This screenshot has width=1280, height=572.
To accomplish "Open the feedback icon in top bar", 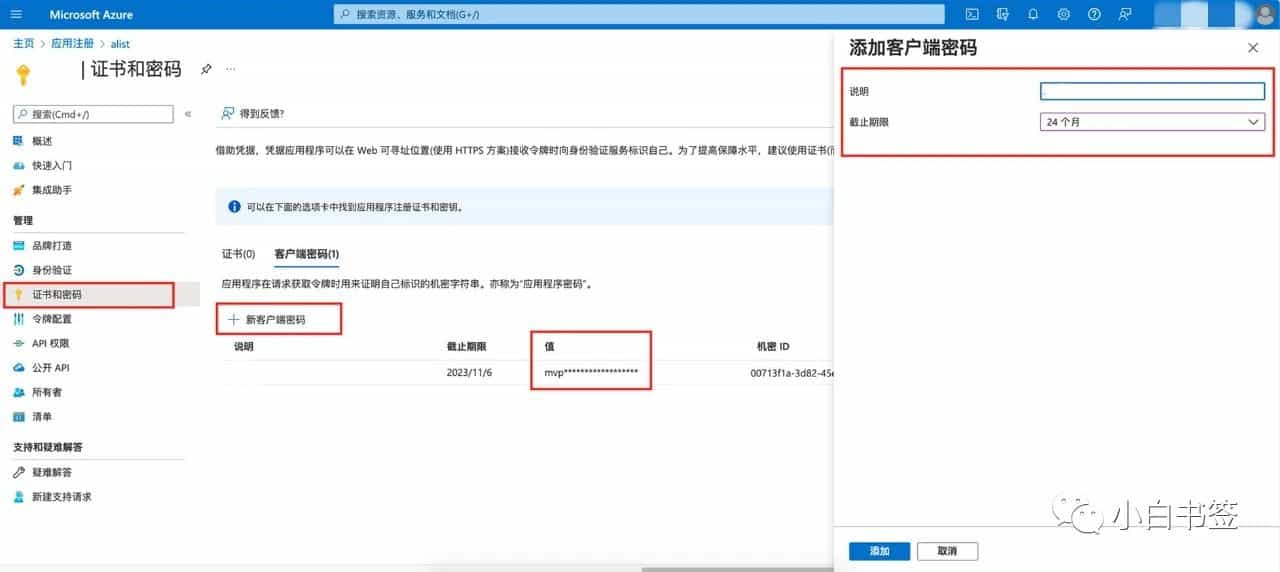I will tap(1125, 14).
